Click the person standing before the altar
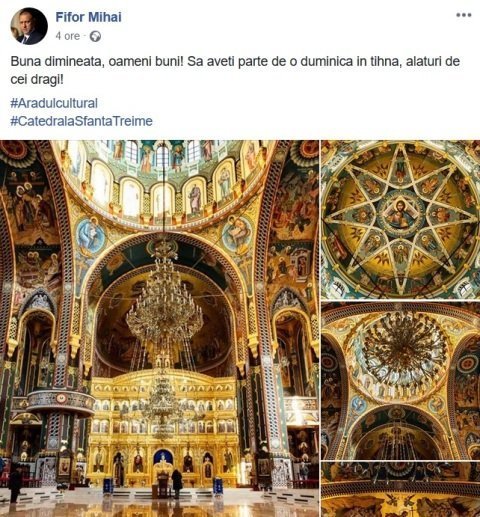This screenshot has width=480, height=517. [x=177, y=483]
